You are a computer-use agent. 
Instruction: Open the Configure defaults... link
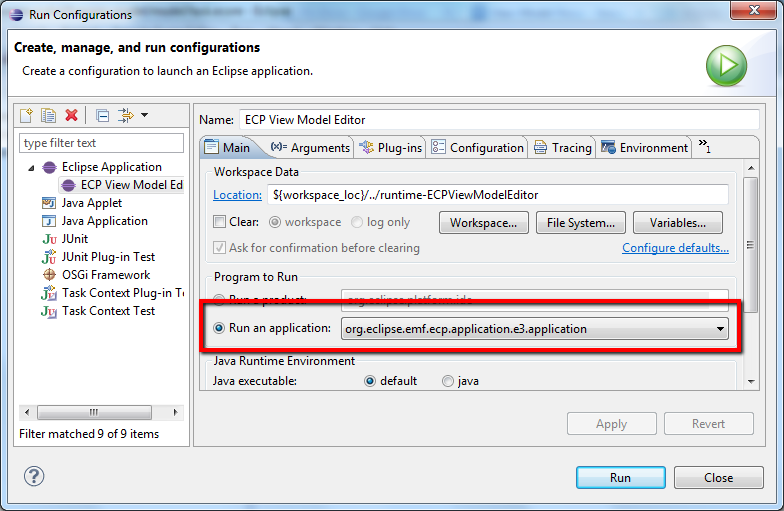pos(675,248)
